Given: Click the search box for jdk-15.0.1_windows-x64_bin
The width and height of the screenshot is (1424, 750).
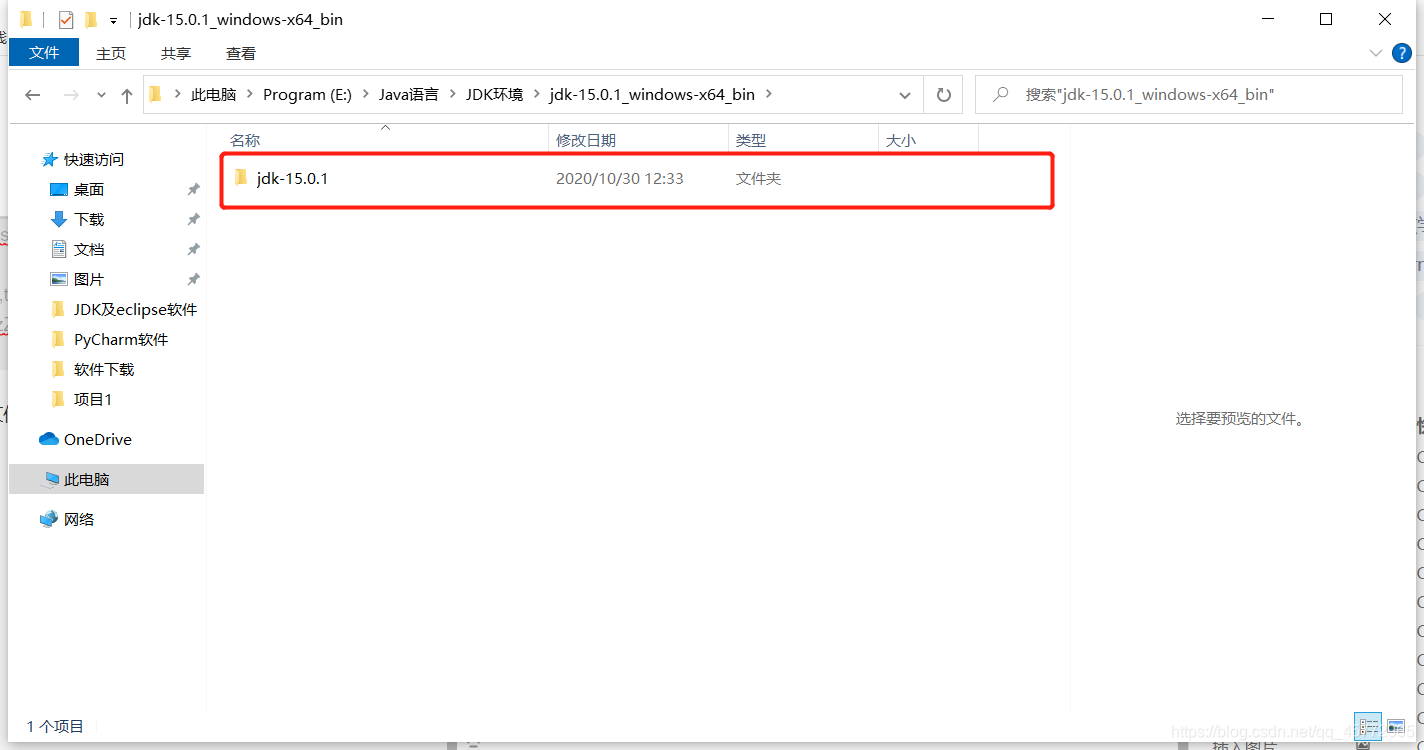Looking at the screenshot, I should click(1189, 95).
